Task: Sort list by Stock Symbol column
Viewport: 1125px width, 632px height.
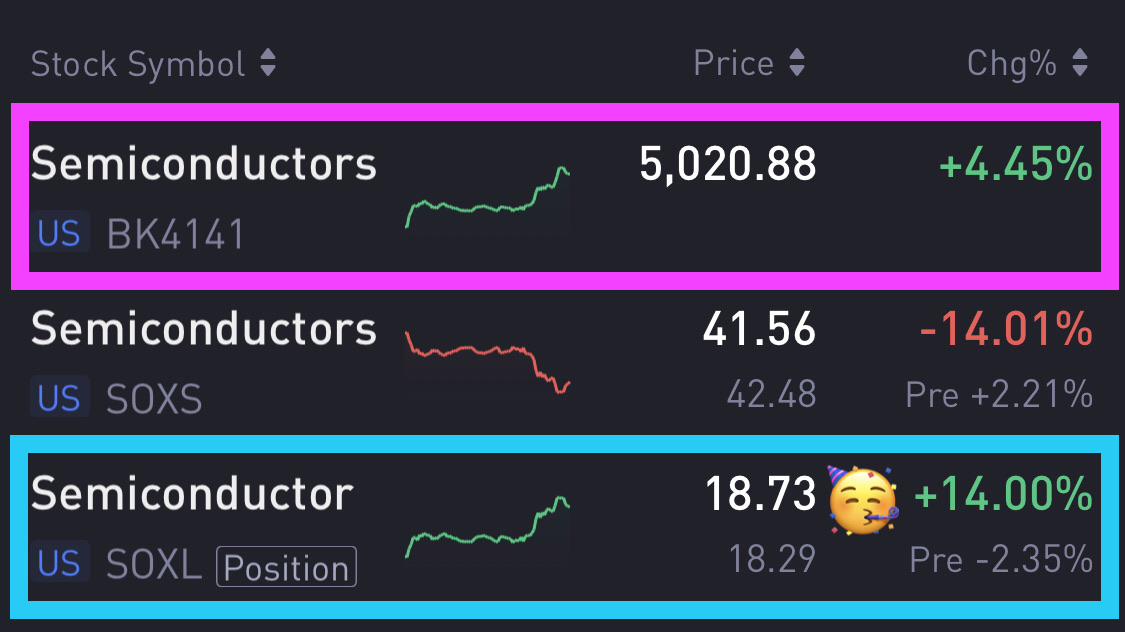Action: pyautogui.click(x=138, y=65)
